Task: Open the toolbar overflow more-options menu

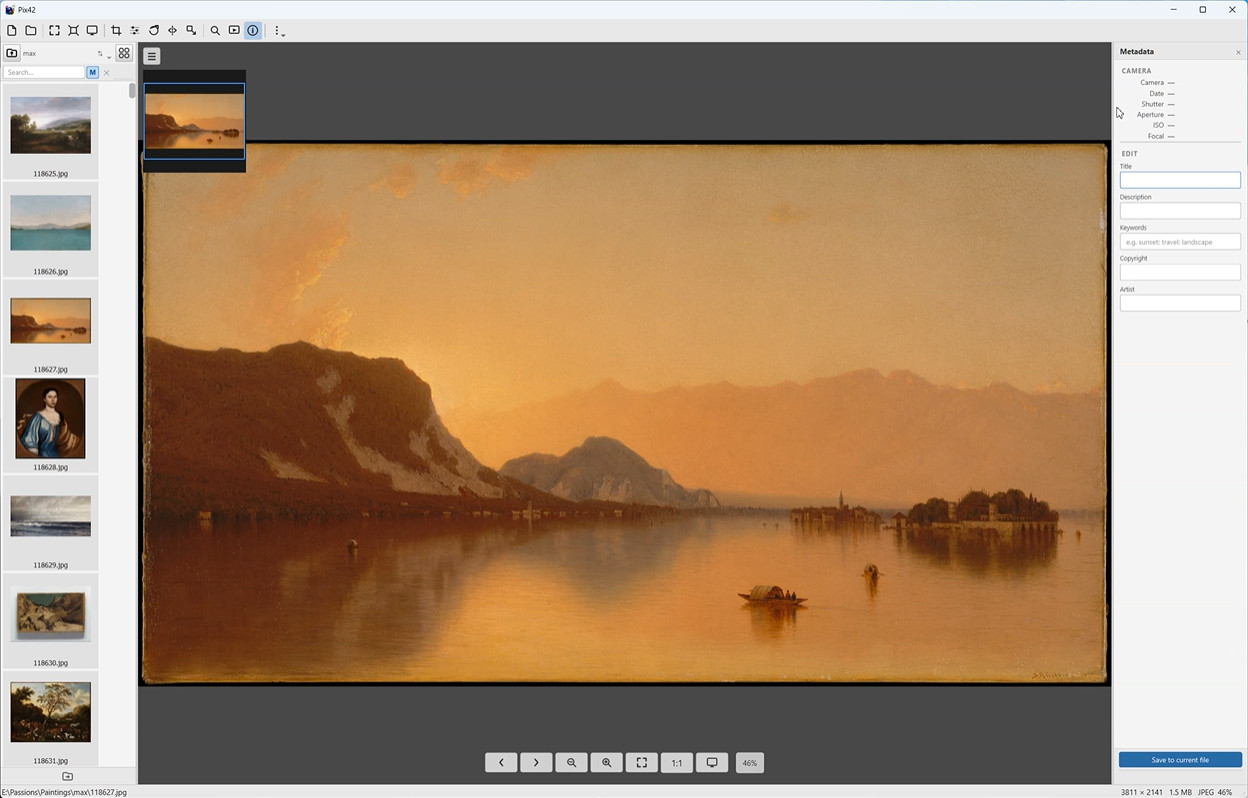Action: (x=279, y=31)
